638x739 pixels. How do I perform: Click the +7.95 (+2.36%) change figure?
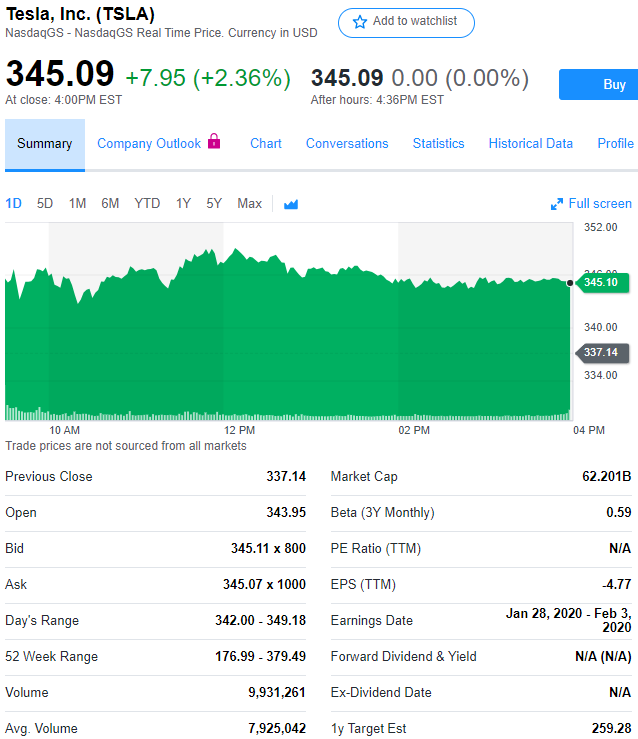point(208,78)
